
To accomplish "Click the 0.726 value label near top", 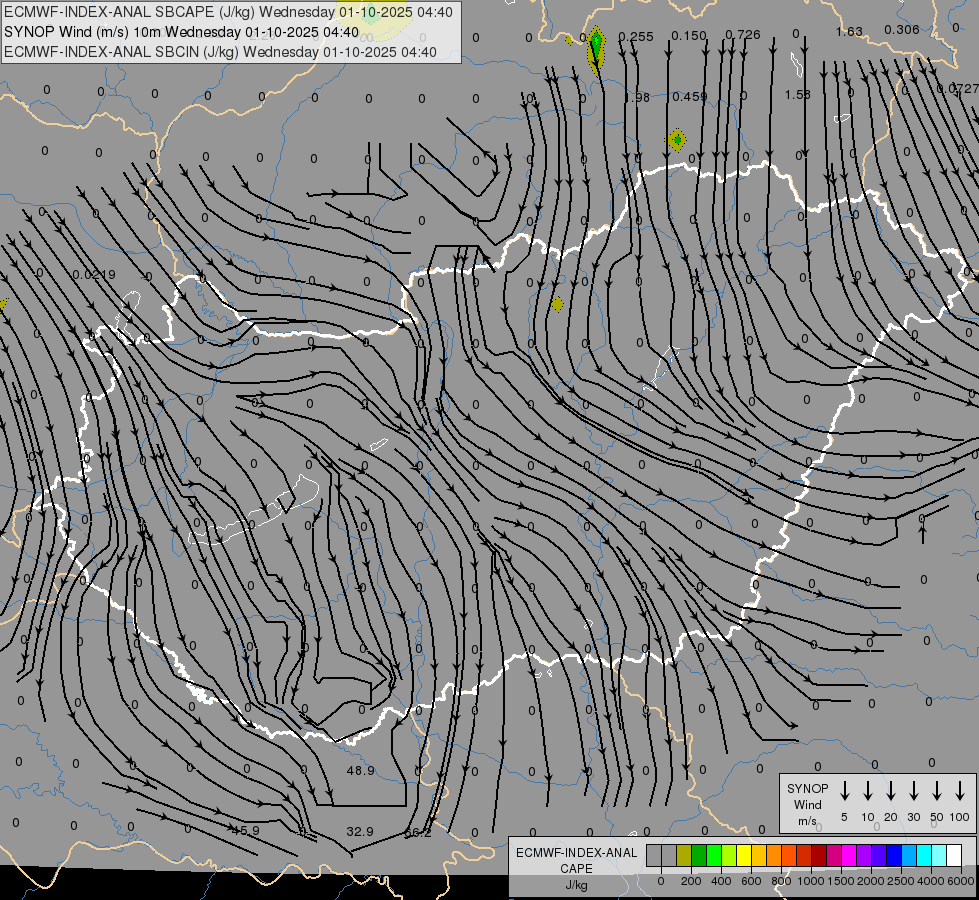I will pos(742,35).
